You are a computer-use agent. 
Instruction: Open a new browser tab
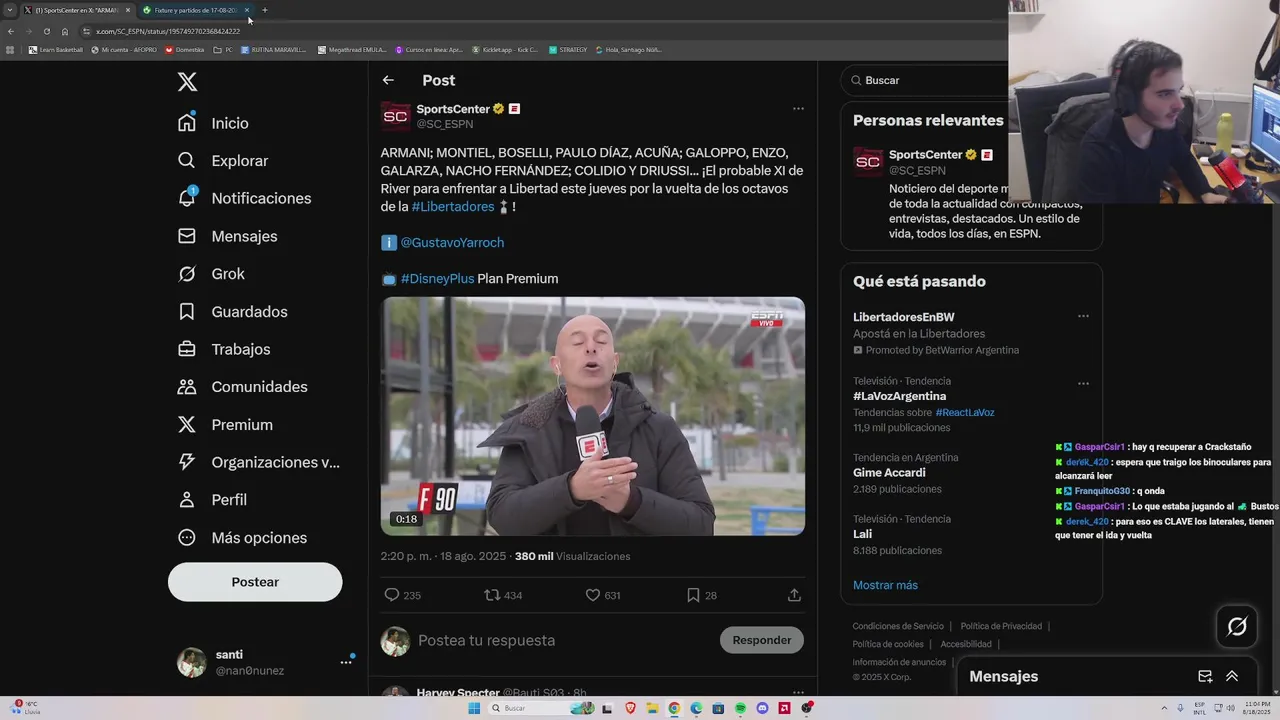tap(265, 10)
